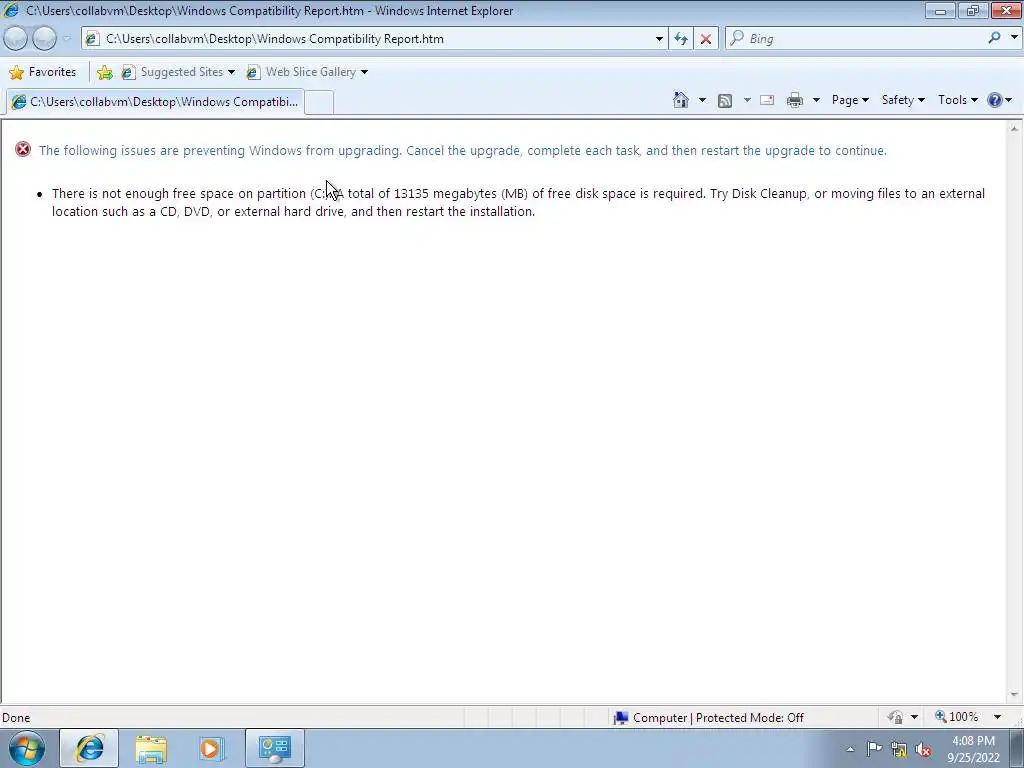Click the Control Panel taskbar icon
The height and width of the screenshot is (768, 1024).
275,748
